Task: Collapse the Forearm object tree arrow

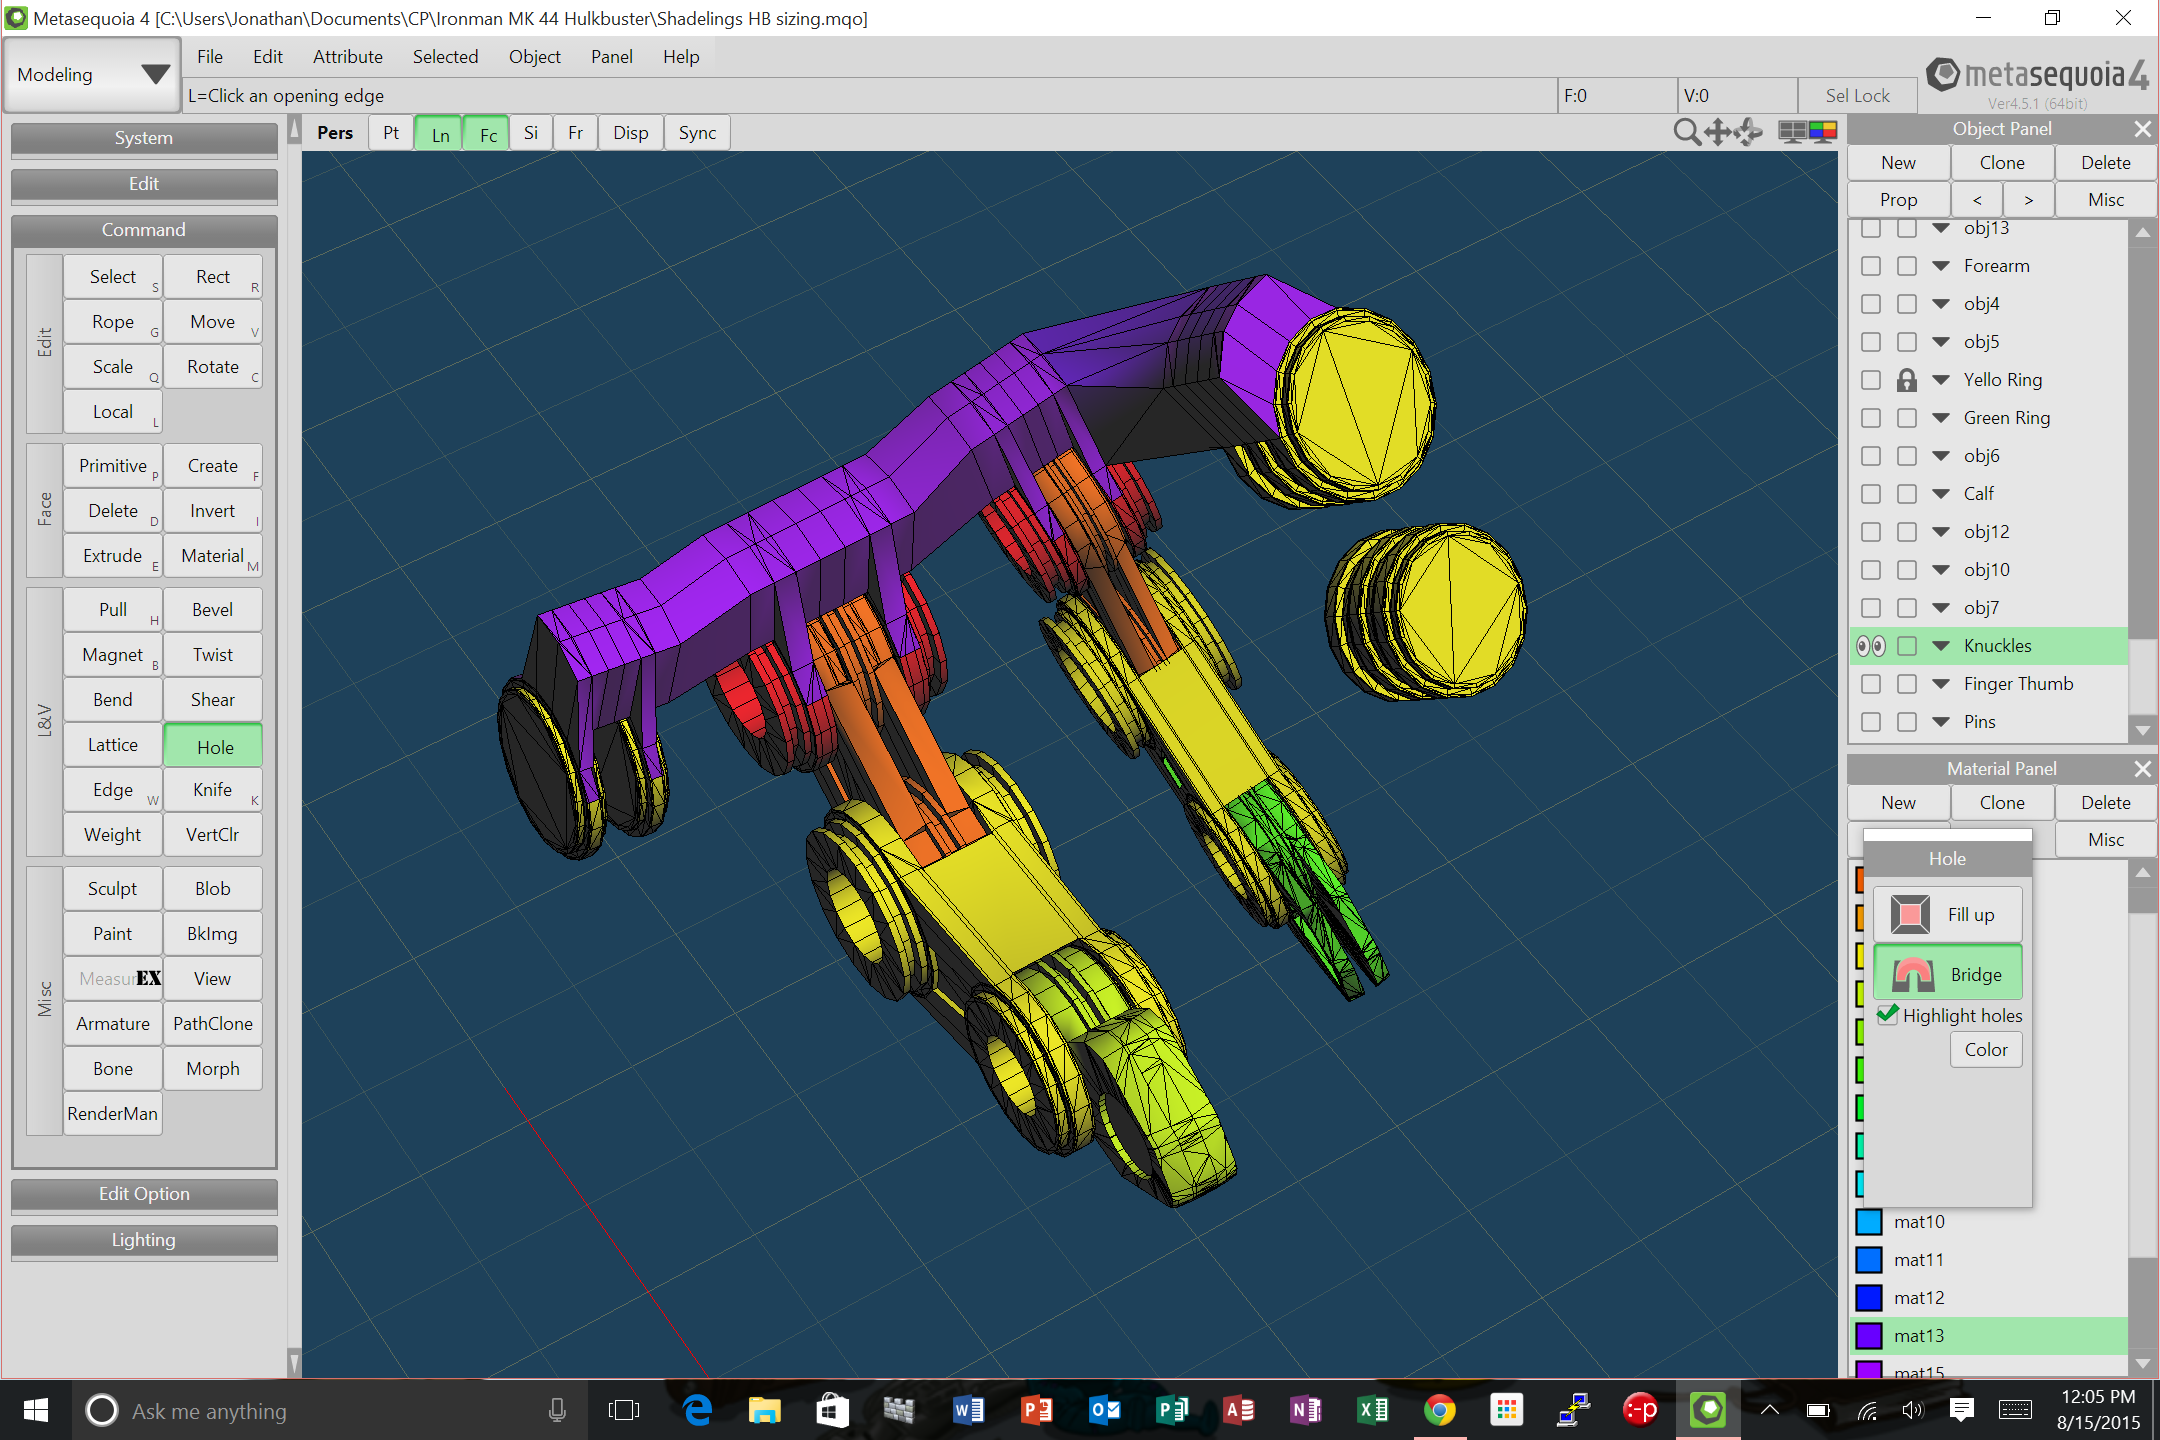Action: click(1941, 266)
